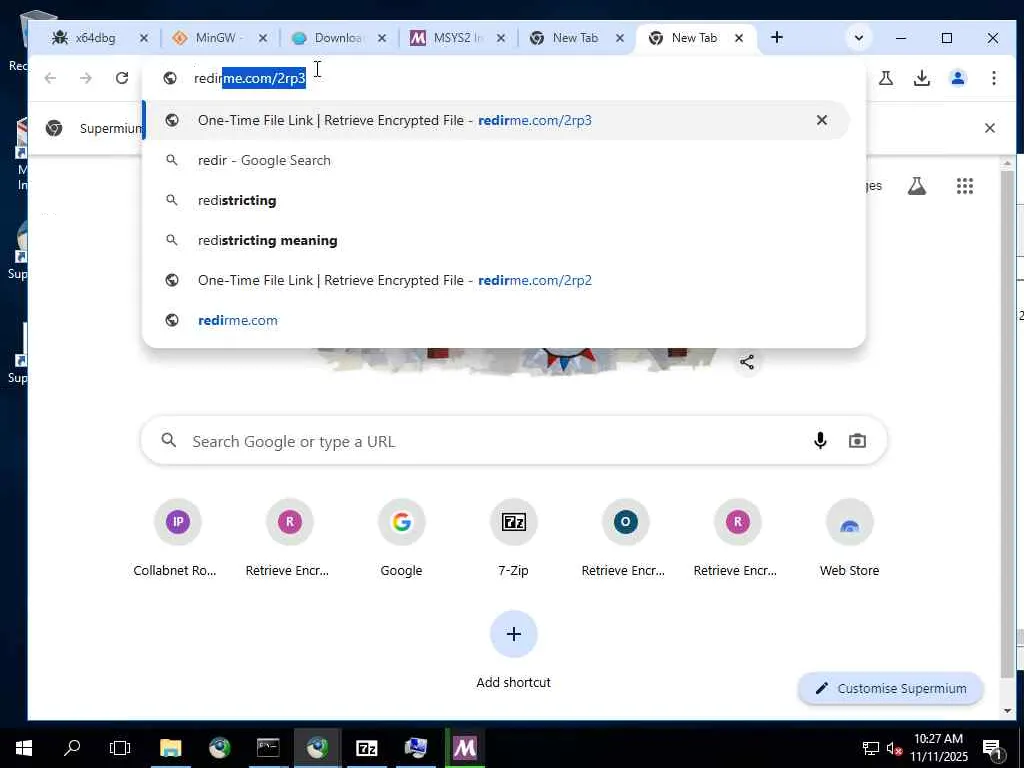Open Task View on taskbar
The image size is (1024, 768).
click(120, 748)
